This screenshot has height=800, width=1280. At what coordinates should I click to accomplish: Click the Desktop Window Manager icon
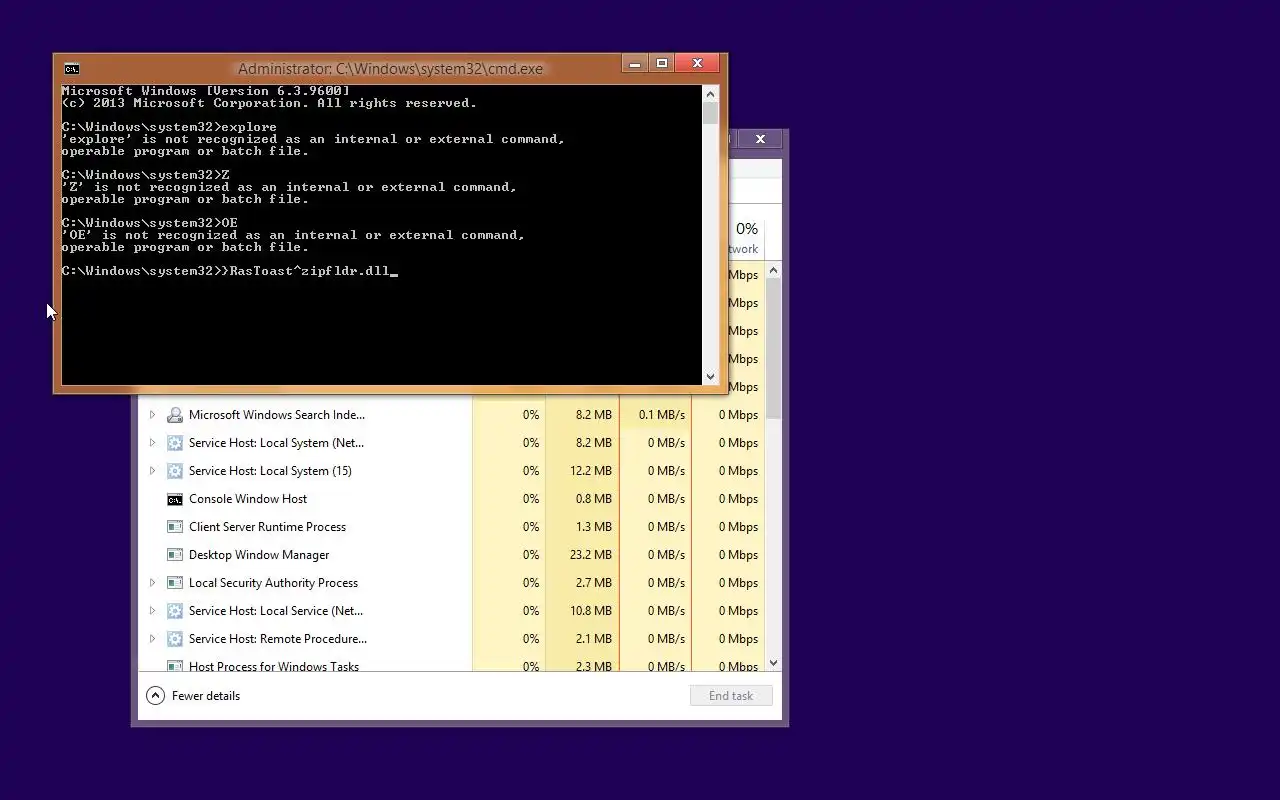pyautogui.click(x=175, y=555)
